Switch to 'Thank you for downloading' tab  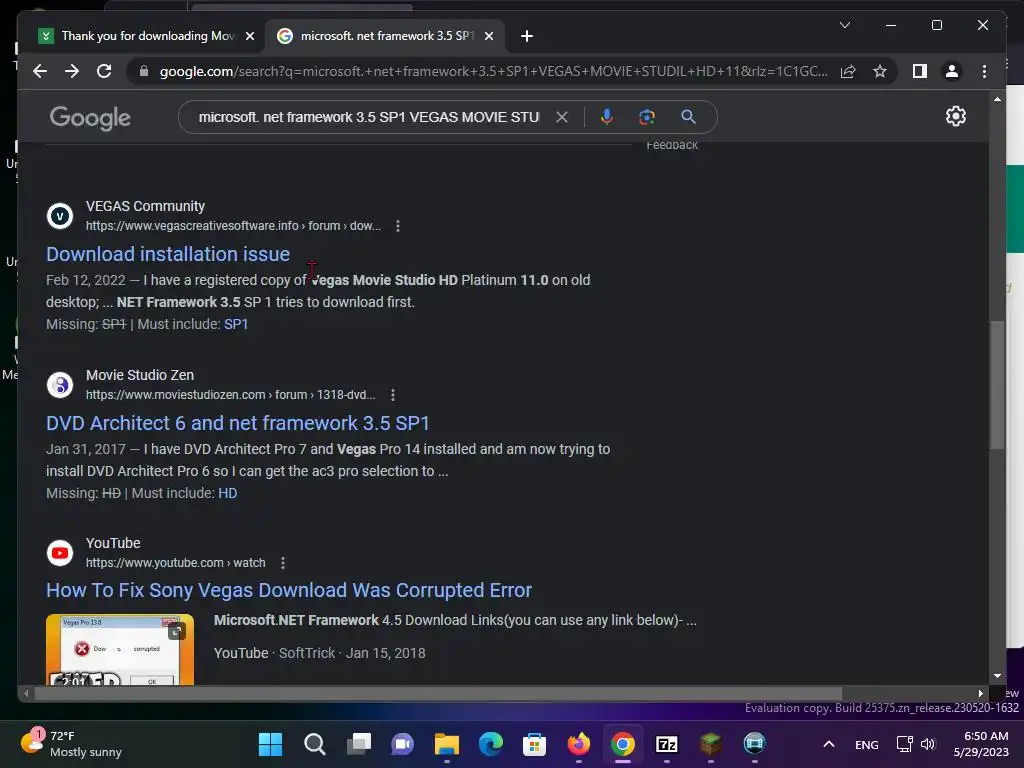coord(147,36)
